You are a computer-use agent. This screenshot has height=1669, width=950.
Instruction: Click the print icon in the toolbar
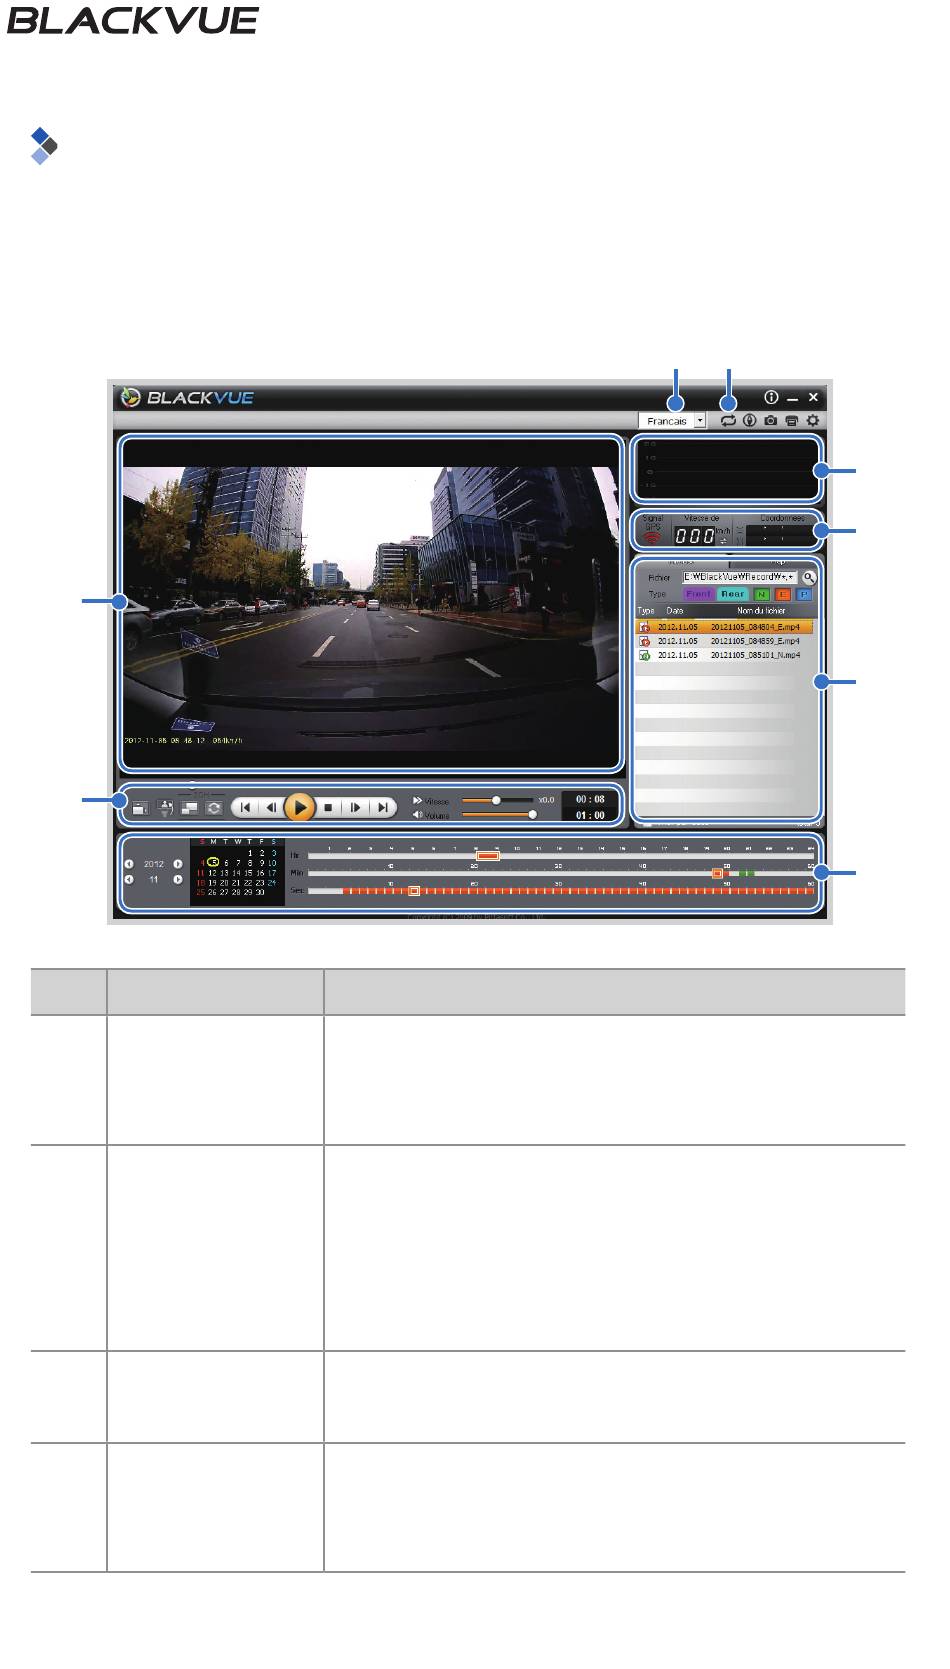pyautogui.click(x=791, y=421)
